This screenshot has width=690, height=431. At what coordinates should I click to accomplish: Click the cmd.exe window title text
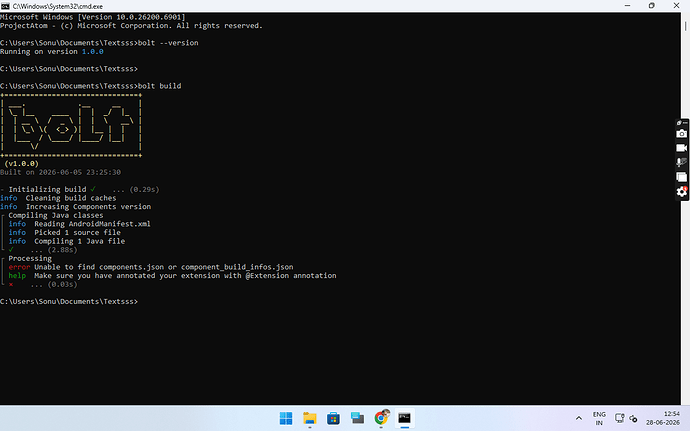click(58, 6)
